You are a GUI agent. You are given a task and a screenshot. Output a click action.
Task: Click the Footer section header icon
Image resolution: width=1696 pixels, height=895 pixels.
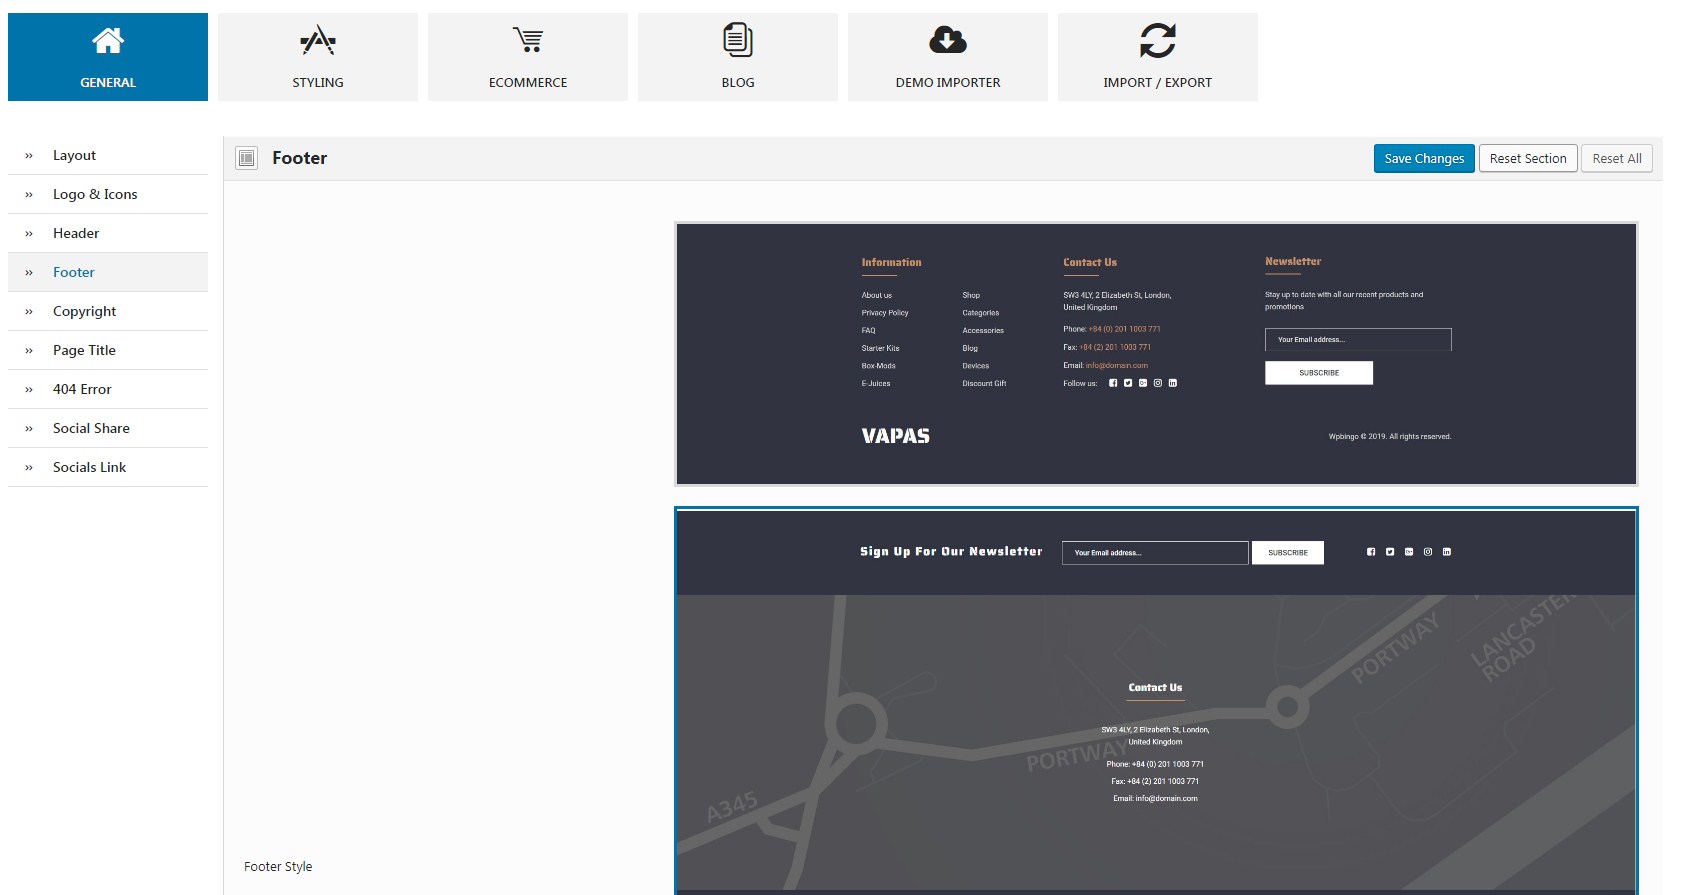(247, 158)
